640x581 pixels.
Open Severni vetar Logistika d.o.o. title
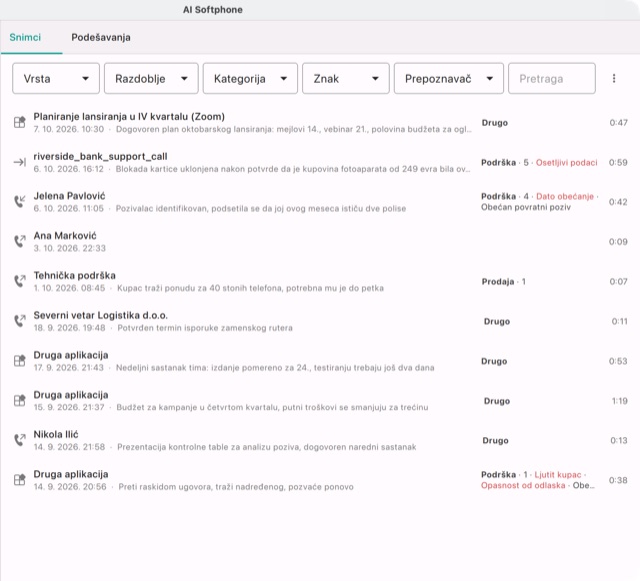point(100,315)
